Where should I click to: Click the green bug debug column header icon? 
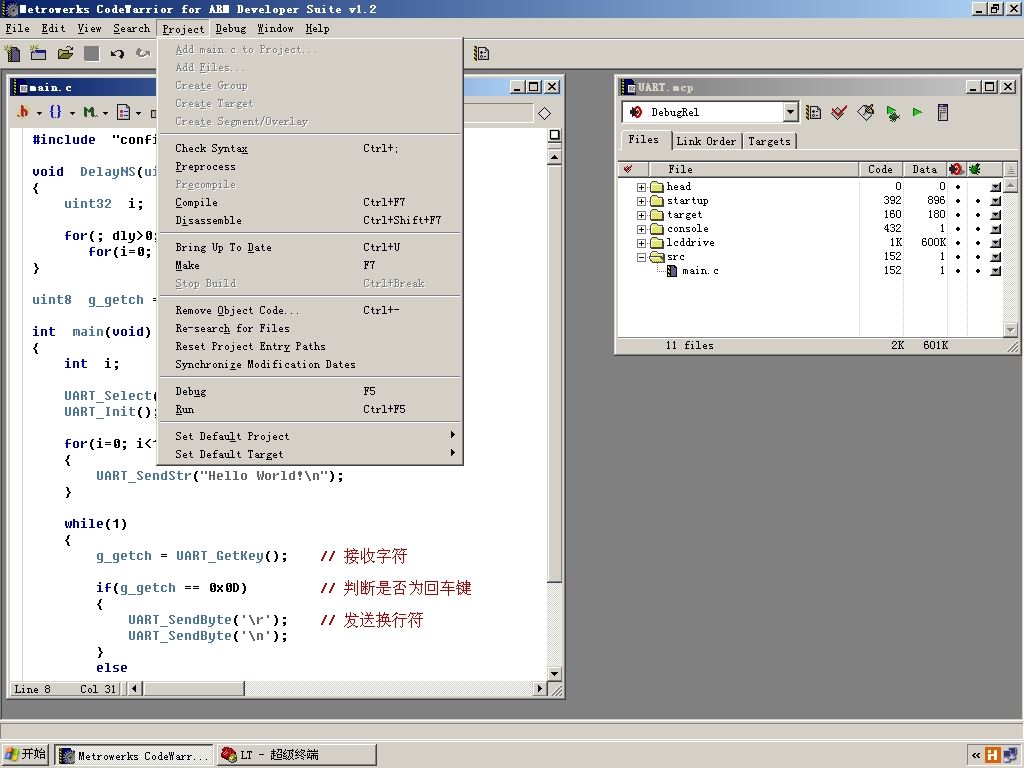coord(974,169)
